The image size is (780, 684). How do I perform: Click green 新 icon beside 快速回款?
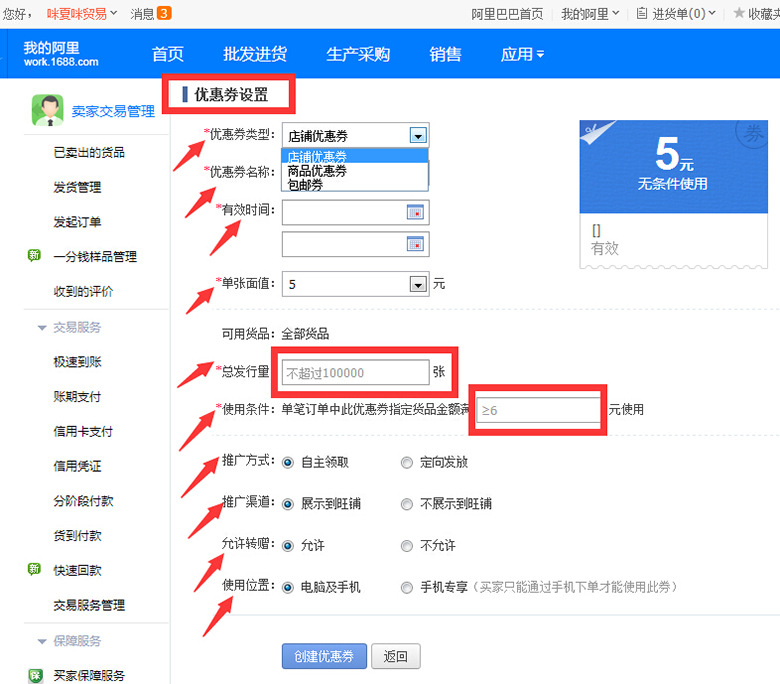[34, 570]
